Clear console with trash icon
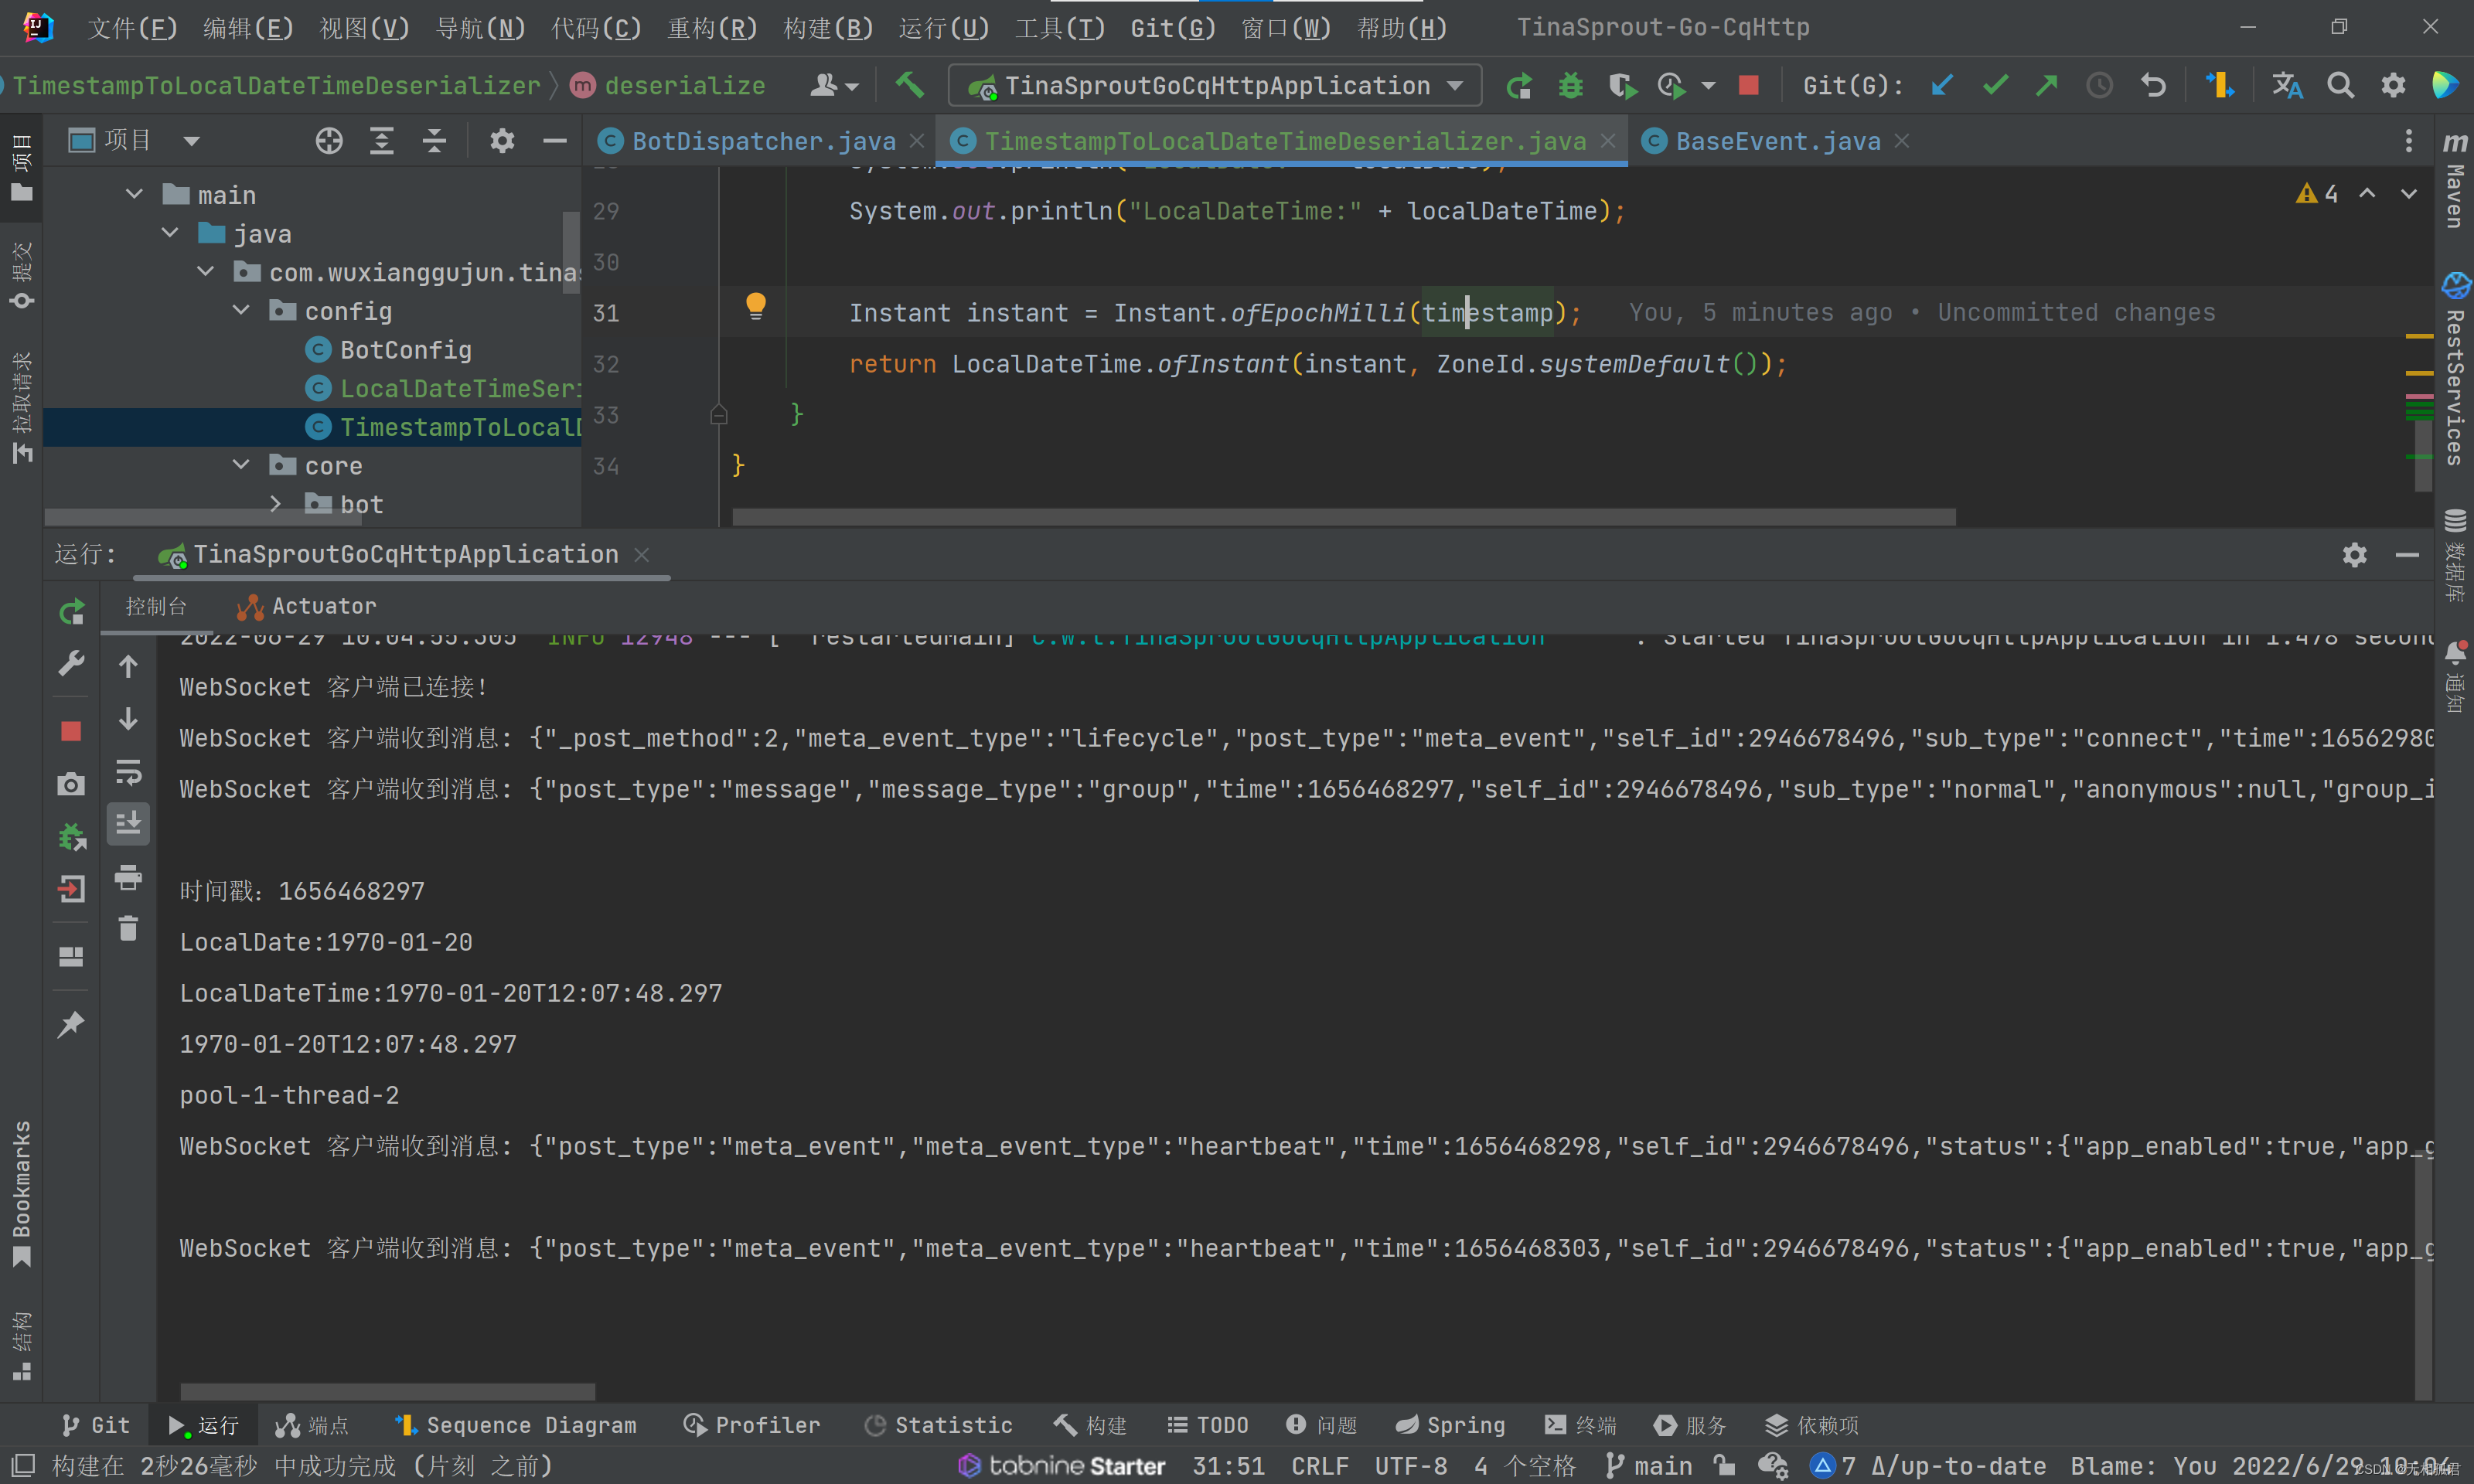Screen dimensions: 2474x1484 point(128,929)
